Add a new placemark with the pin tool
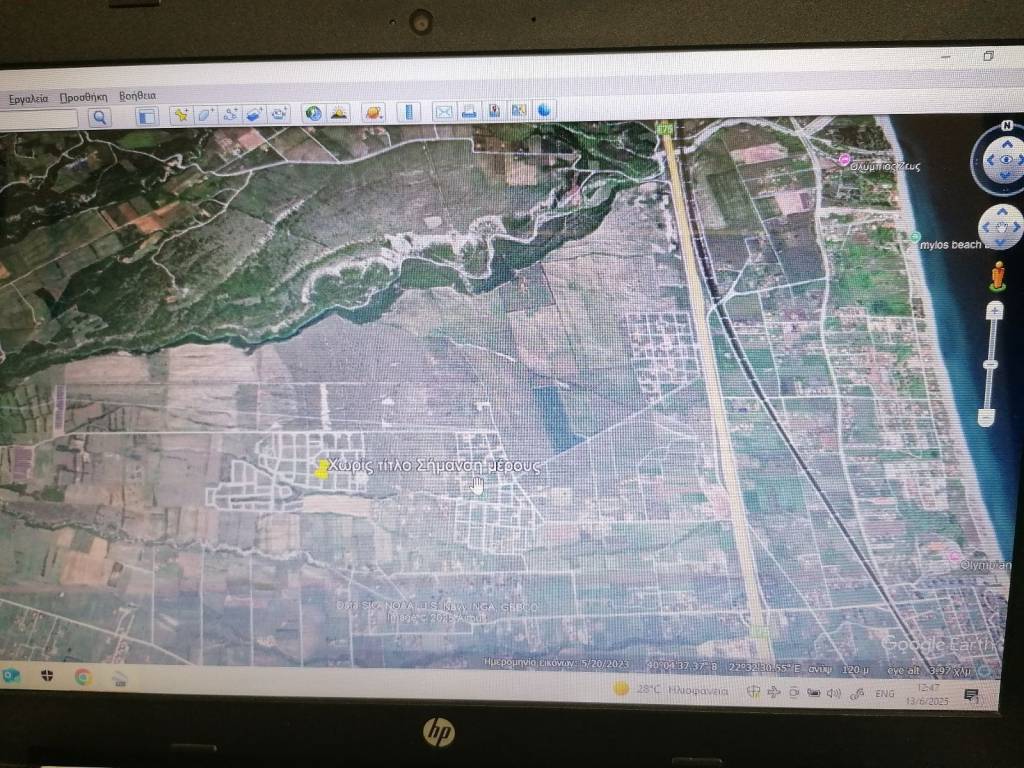The width and height of the screenshot is (1024, 768). click(181, 115)
